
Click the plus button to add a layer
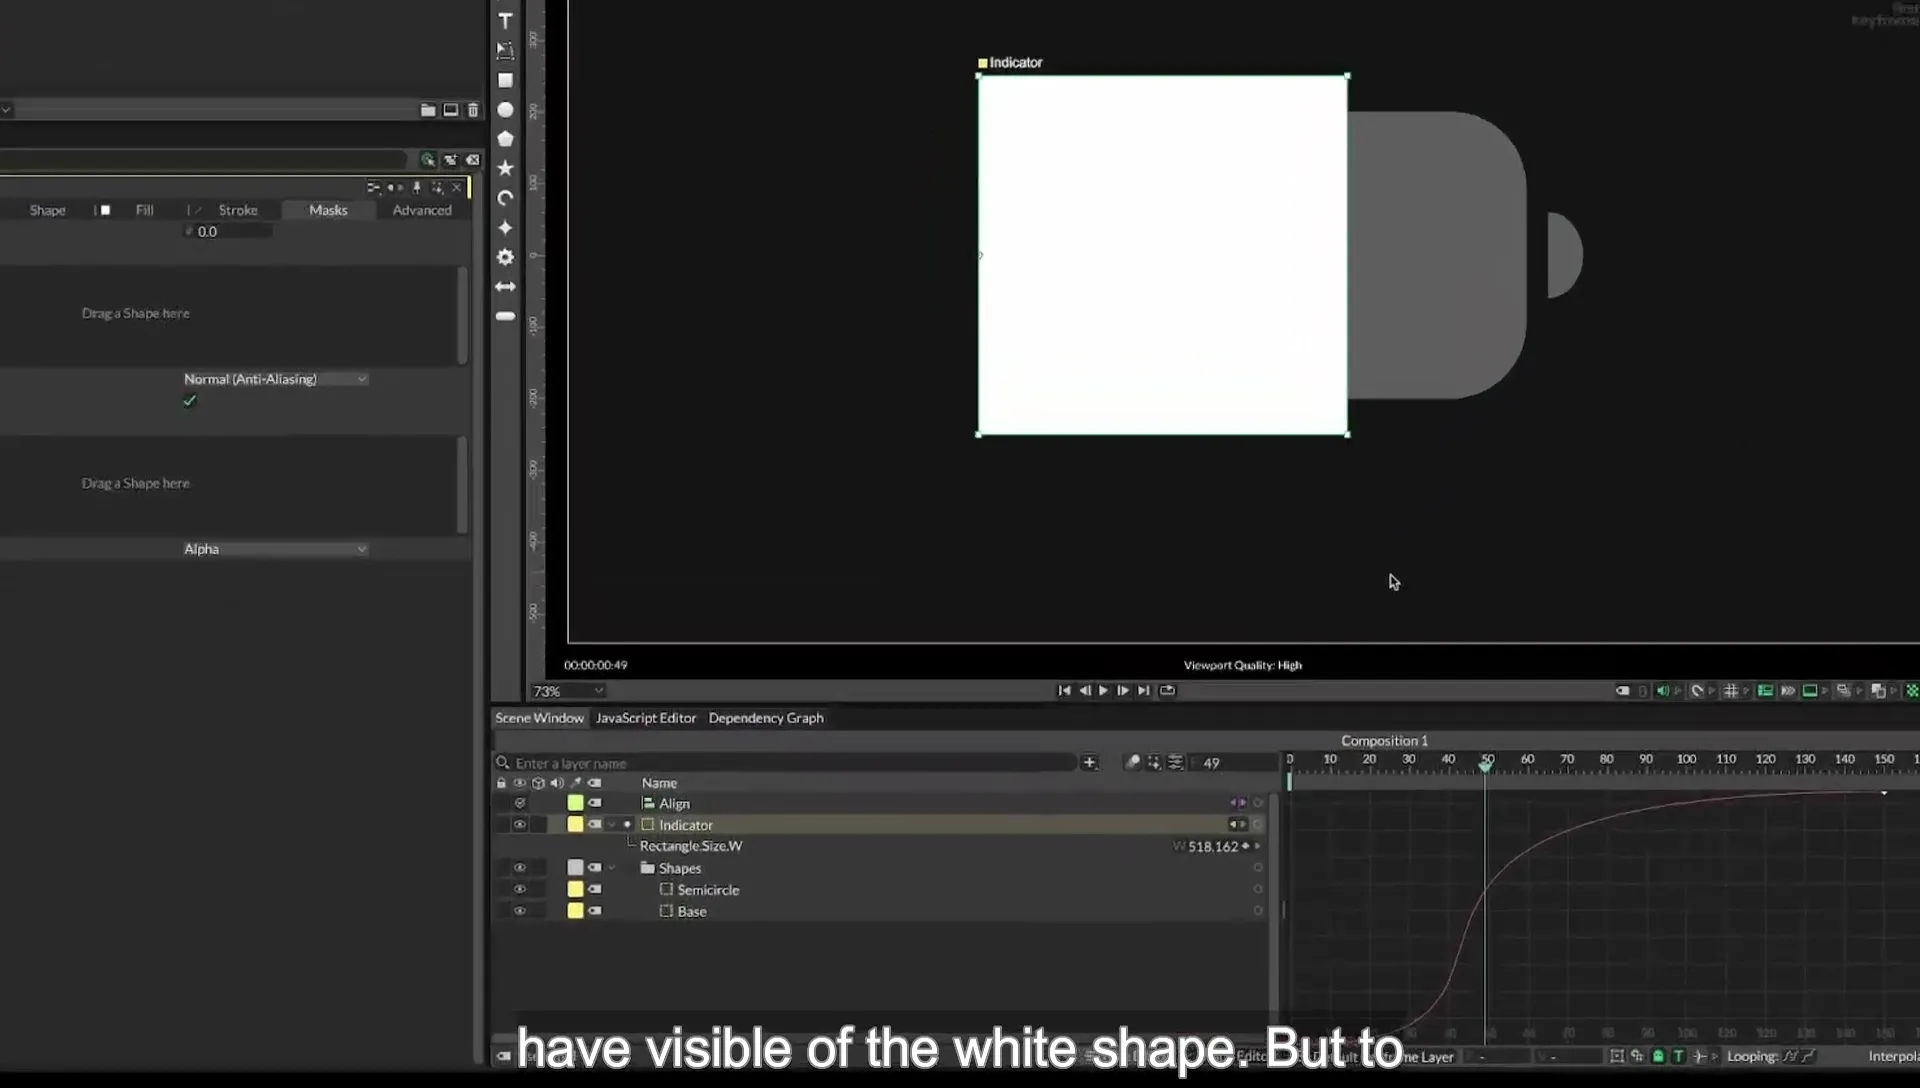(x=1089, y=763)
